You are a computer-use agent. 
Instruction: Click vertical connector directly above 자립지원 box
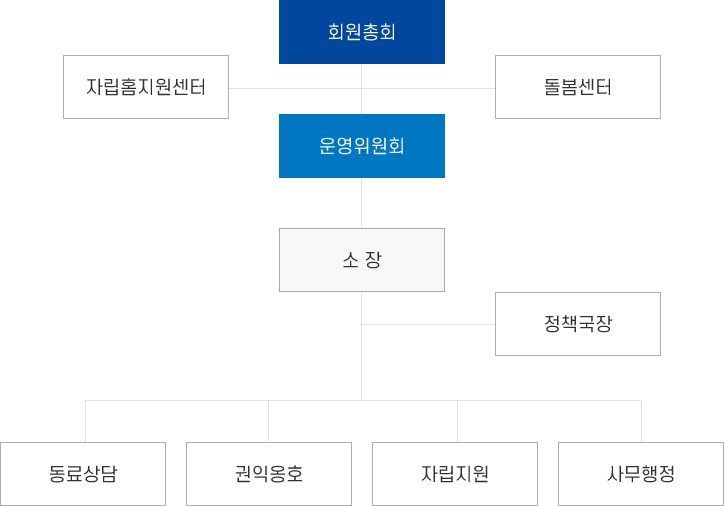tap(458, 421)
